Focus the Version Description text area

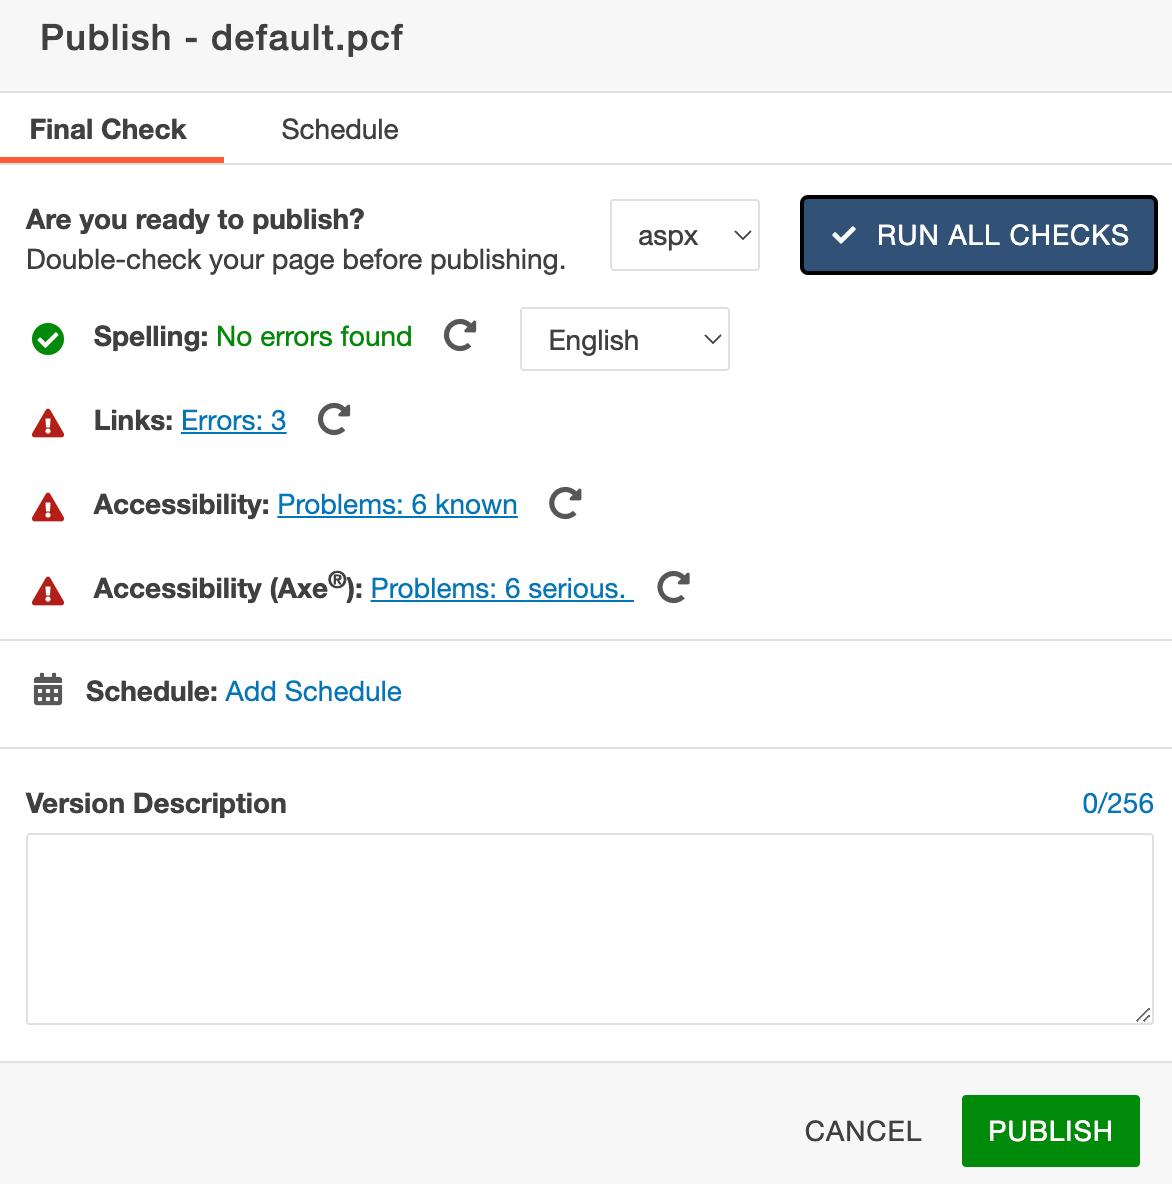tap(590, 929)
